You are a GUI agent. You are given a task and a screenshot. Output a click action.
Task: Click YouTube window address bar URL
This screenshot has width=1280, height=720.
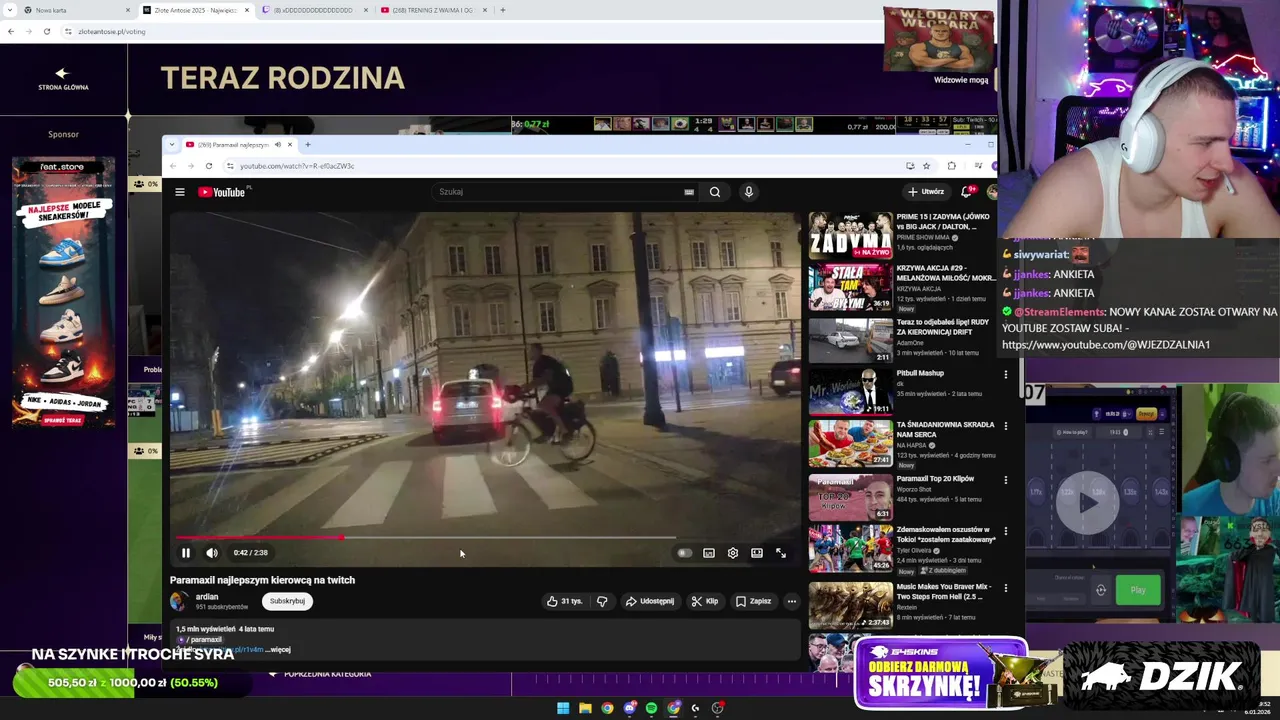(297, 166)
